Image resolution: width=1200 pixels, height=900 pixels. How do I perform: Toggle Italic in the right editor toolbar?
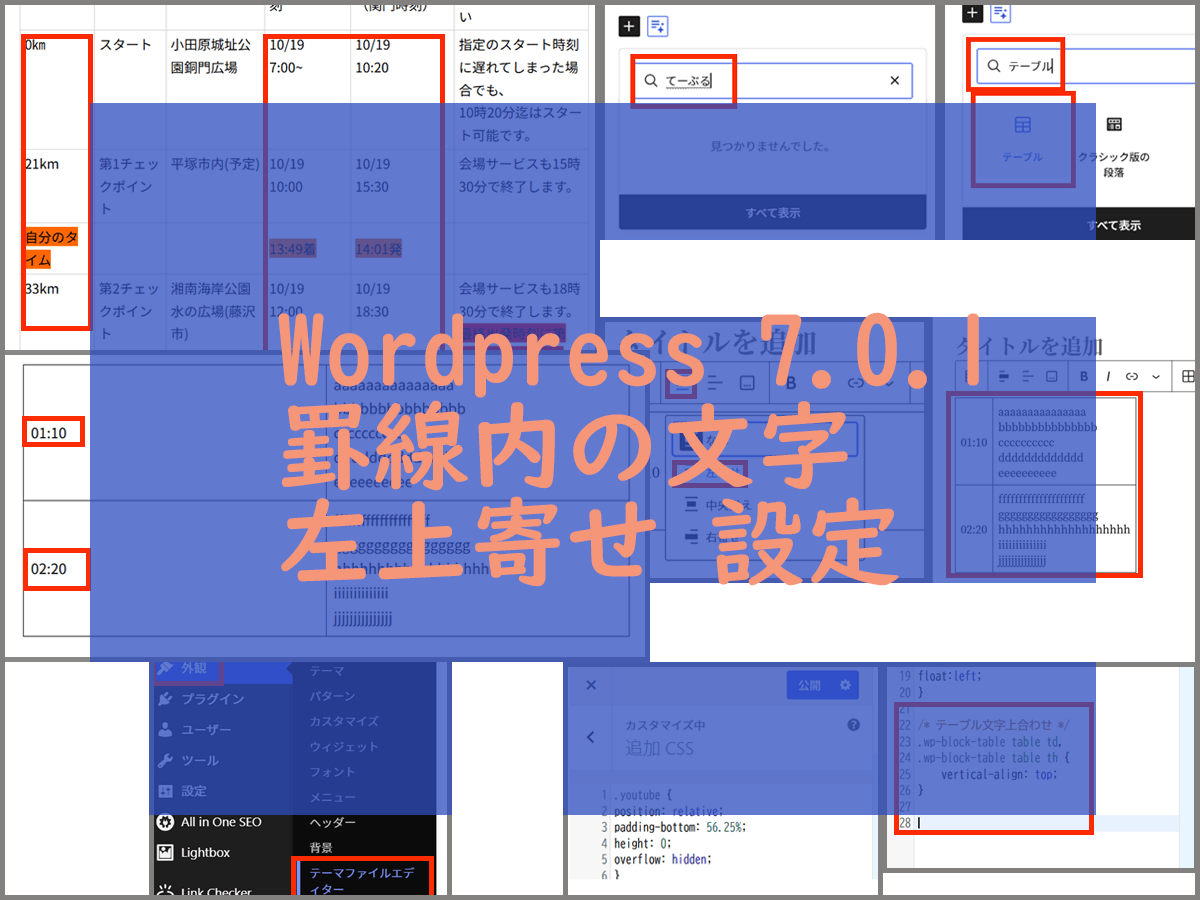1108,376
